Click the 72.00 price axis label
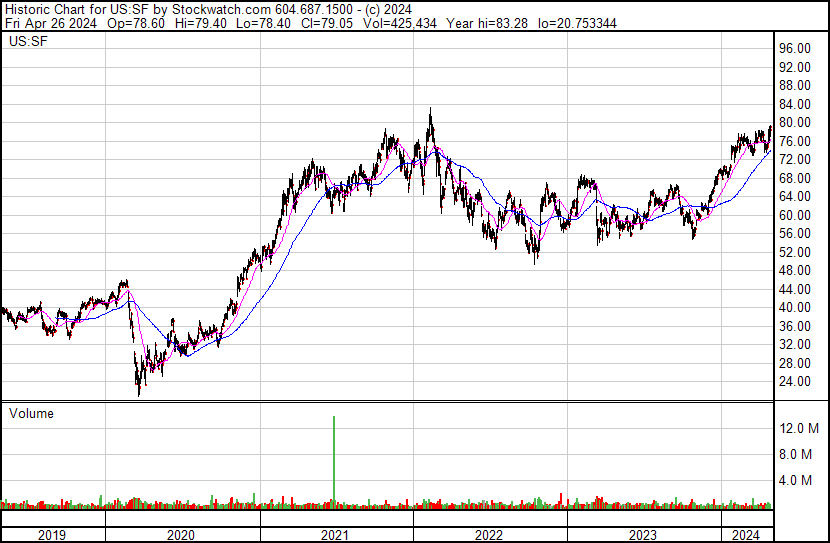The height and width of the screenshot is (543, 830). 795,160
